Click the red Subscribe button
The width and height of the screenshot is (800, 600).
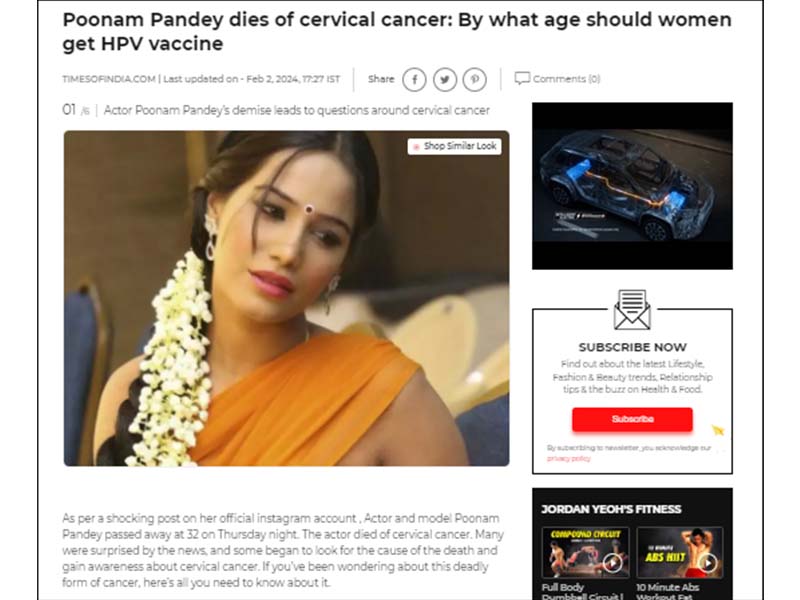[x=632, y=419]
